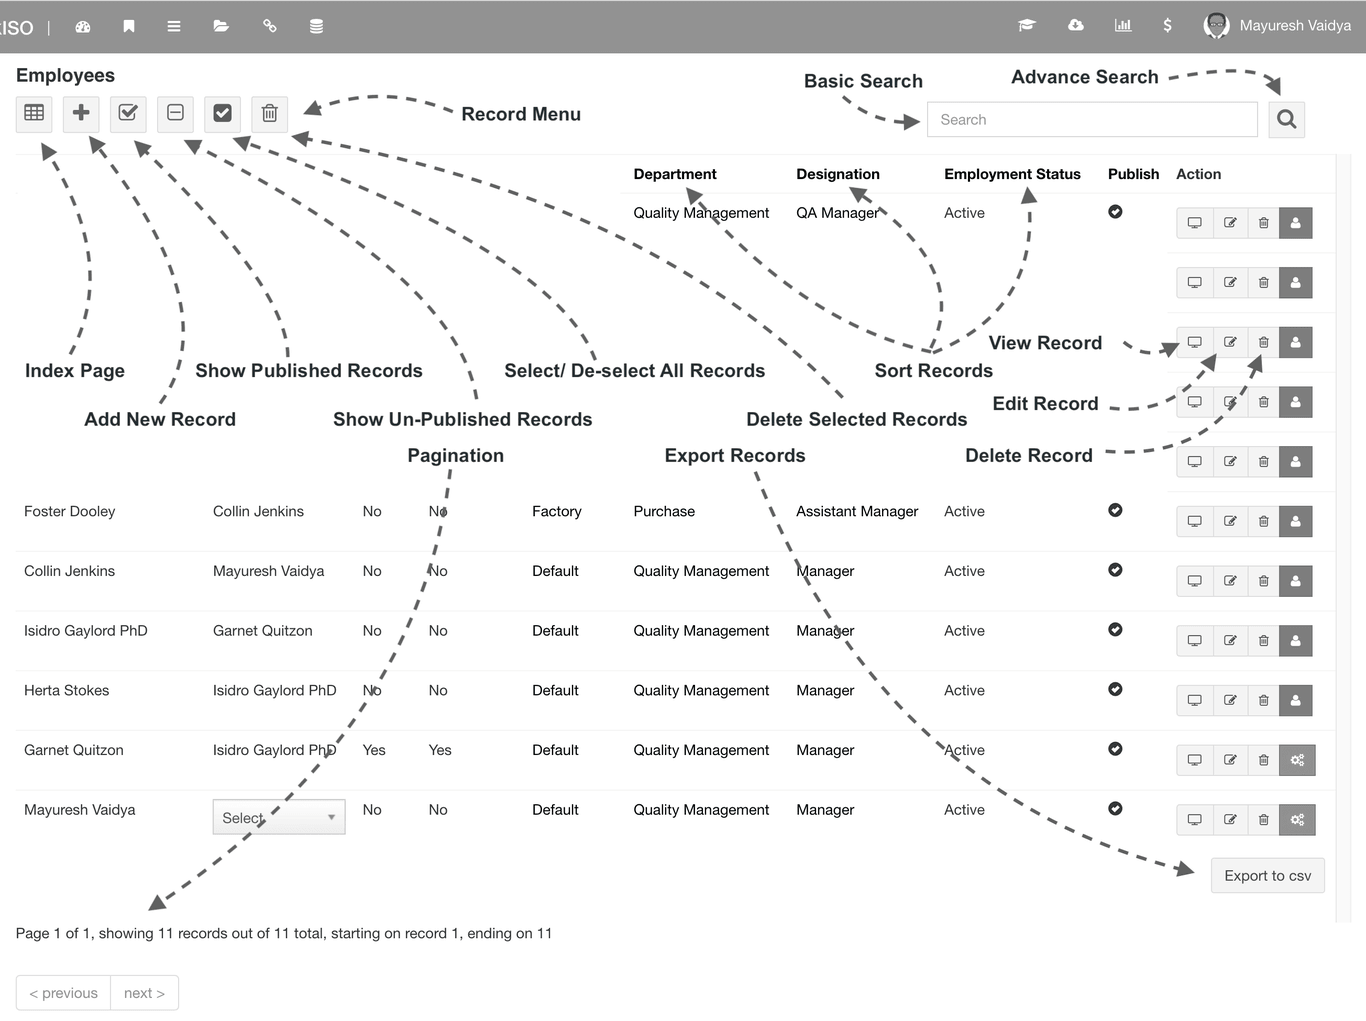1366x1021 pixels.
Task: Click the open folder icon in top bar
Action: 221,26
